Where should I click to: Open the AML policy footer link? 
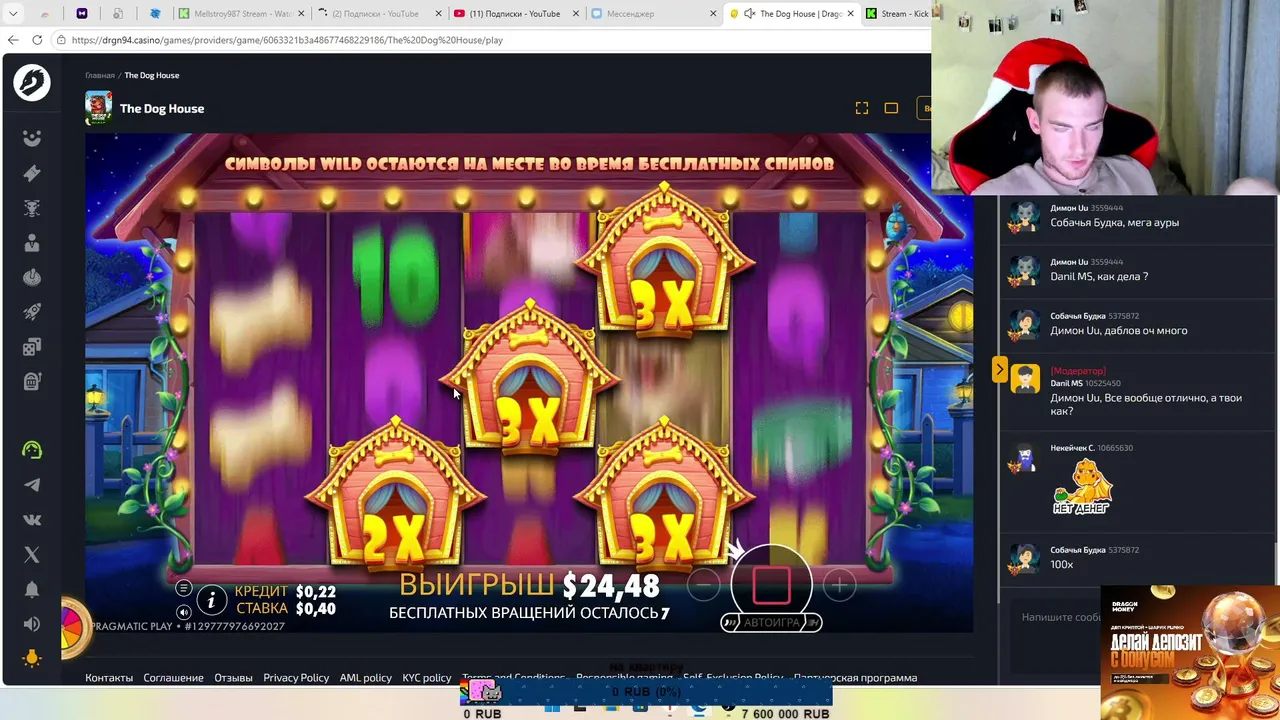(x=365, y=678)
